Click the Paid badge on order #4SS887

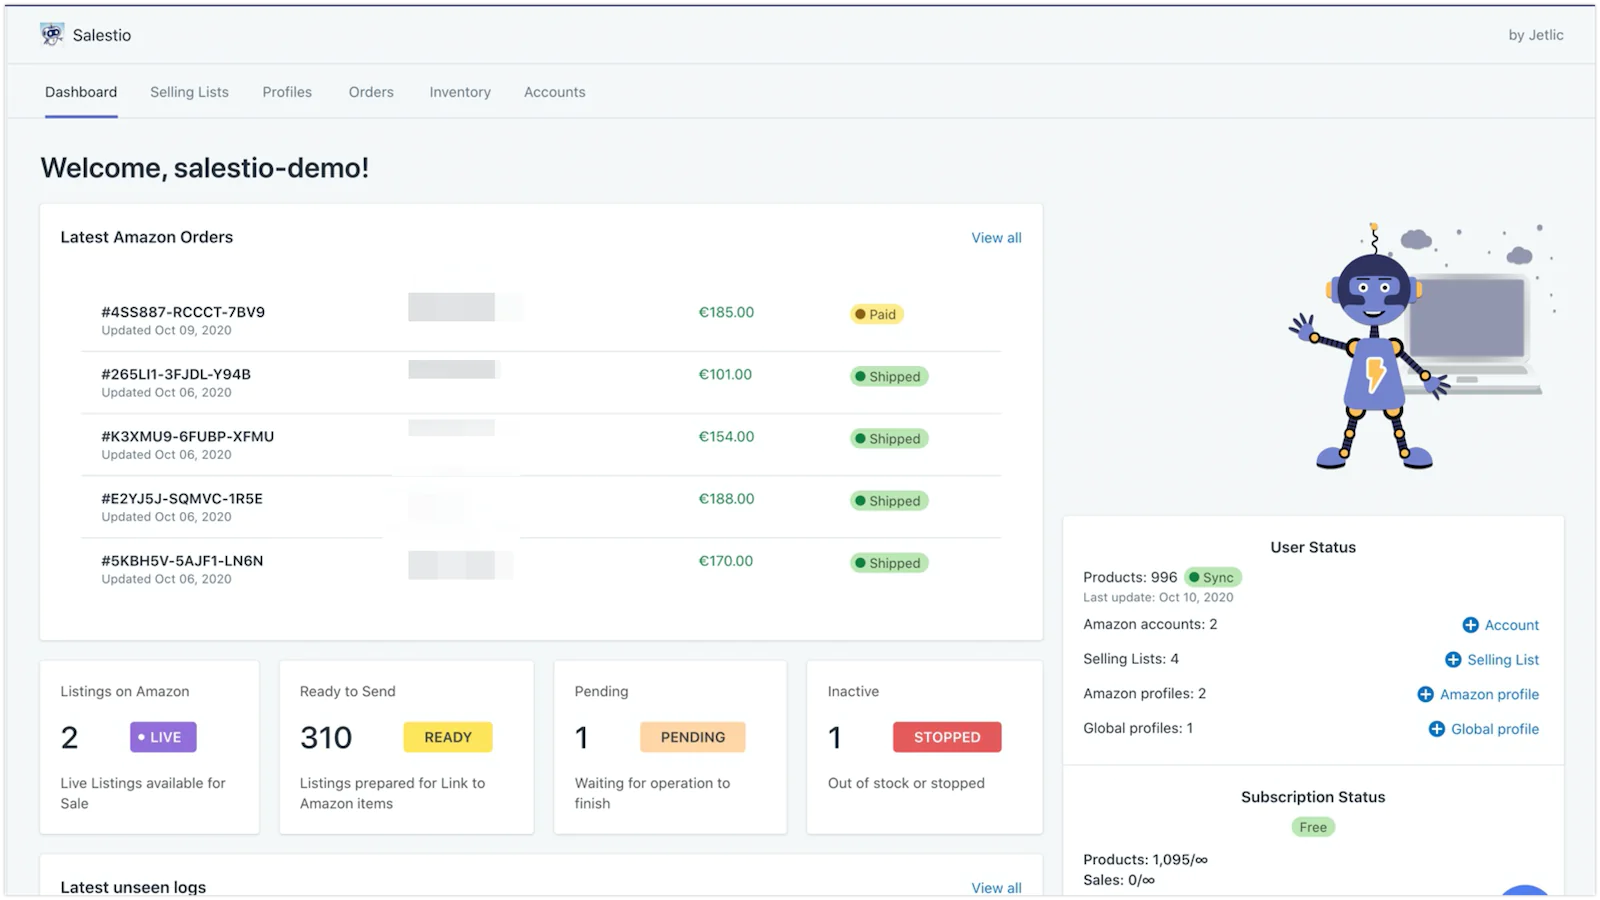[x=877, y=314]
